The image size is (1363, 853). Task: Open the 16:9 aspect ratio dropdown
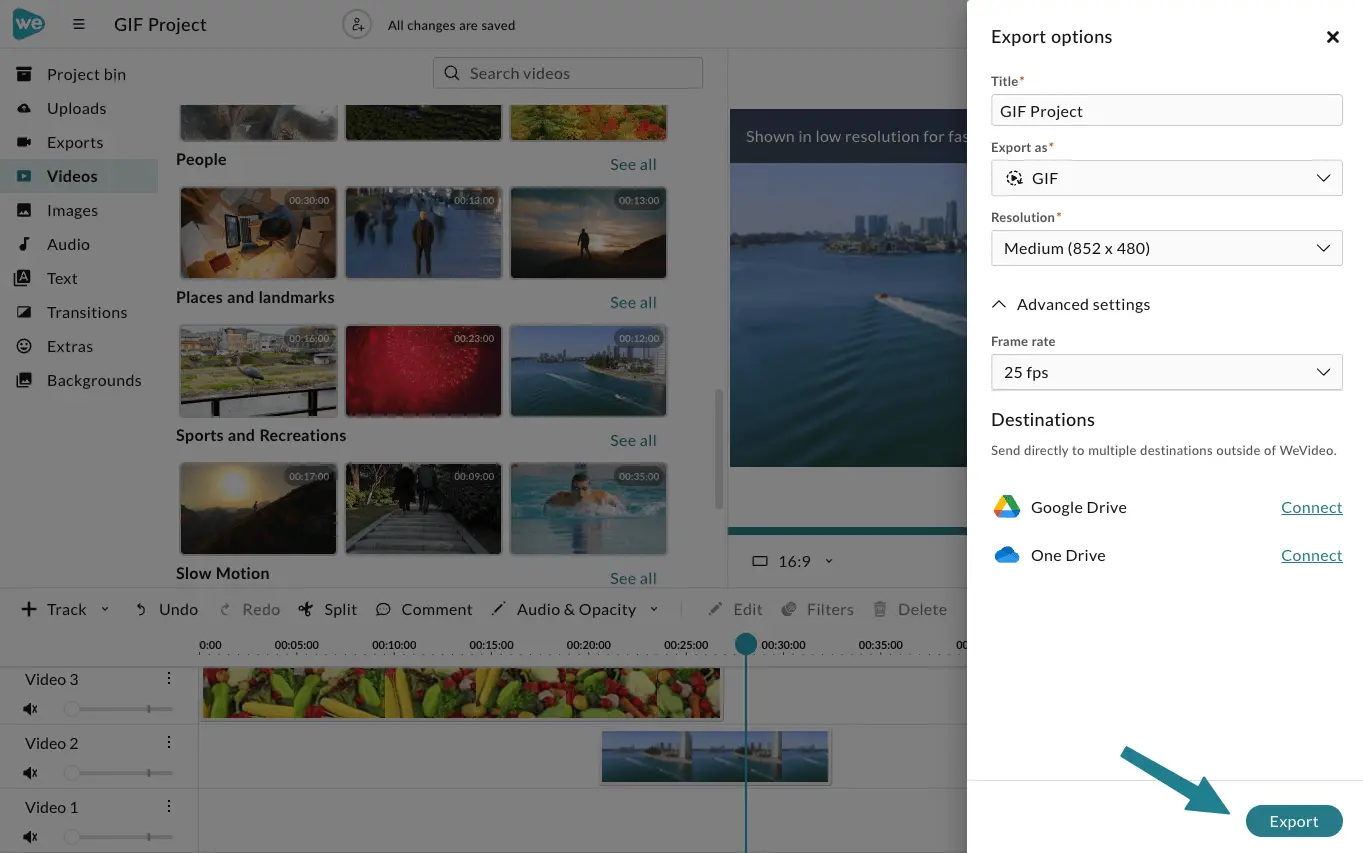[792, 561]
